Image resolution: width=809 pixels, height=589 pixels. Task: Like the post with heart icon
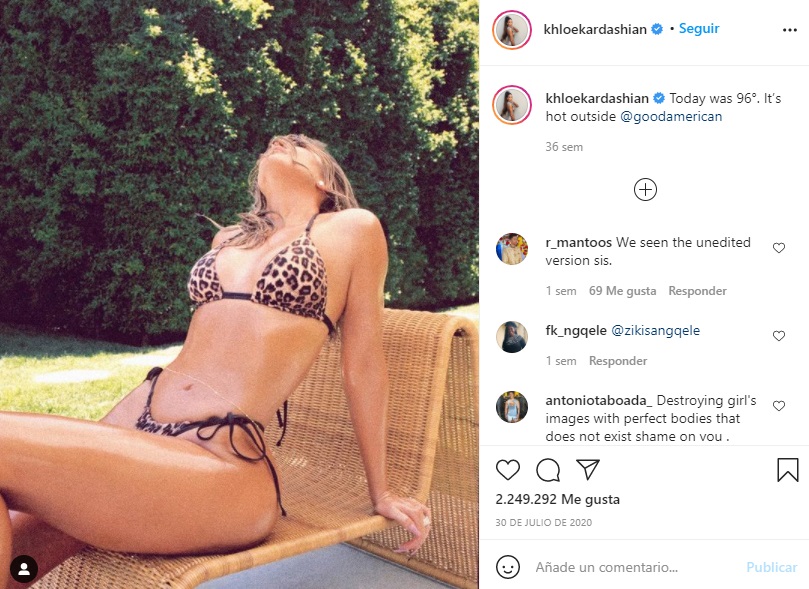[x=508, y=470]
